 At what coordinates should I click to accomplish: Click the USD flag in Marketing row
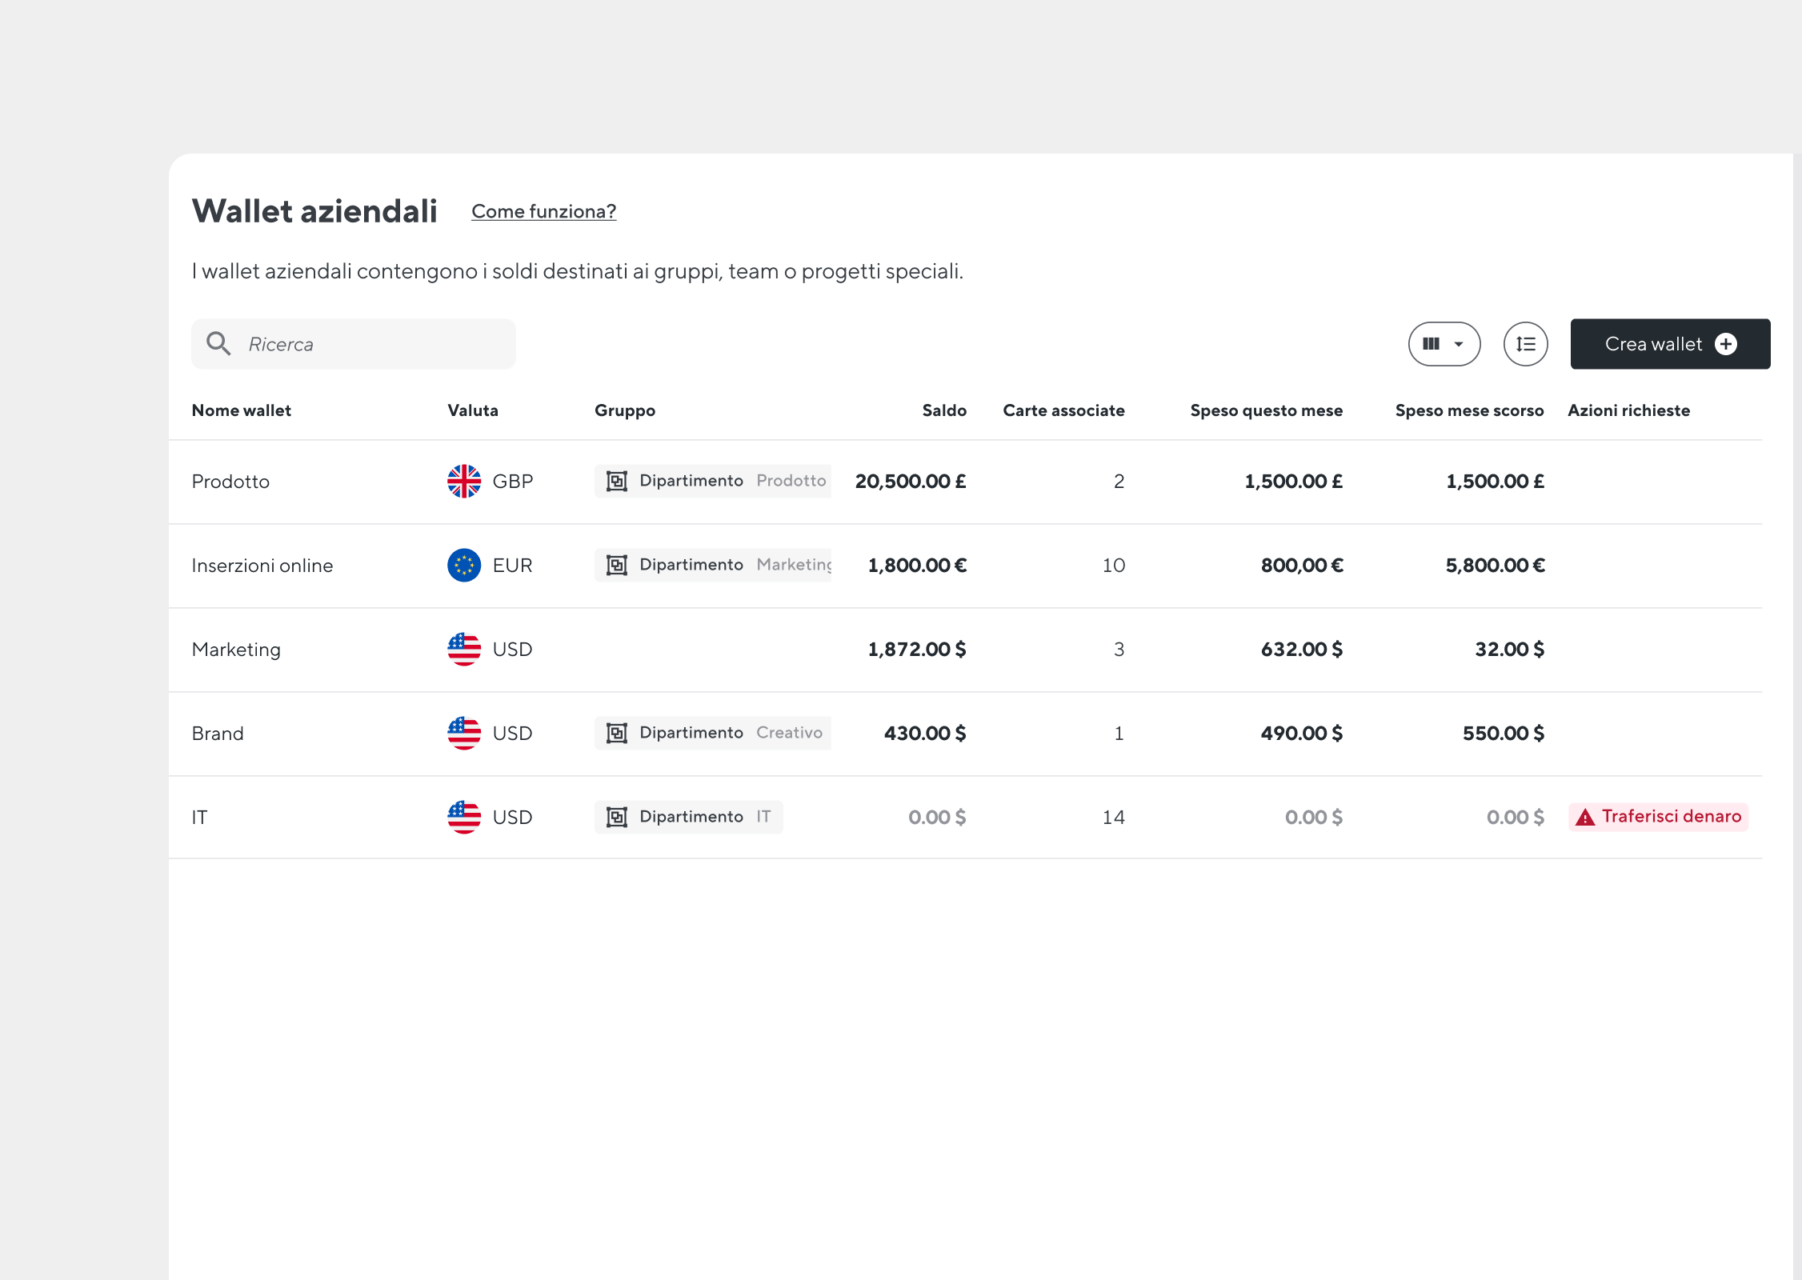click(464, 649)
